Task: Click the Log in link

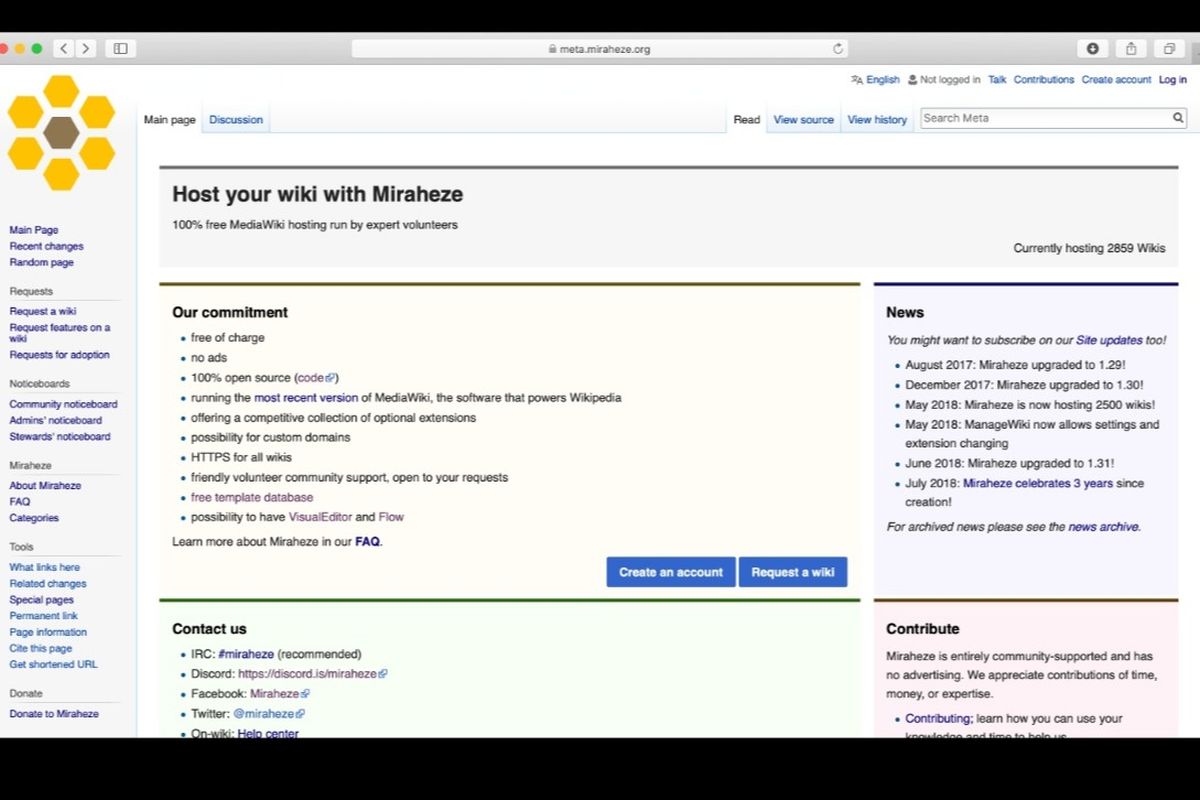Action: tap(1172, 80)
